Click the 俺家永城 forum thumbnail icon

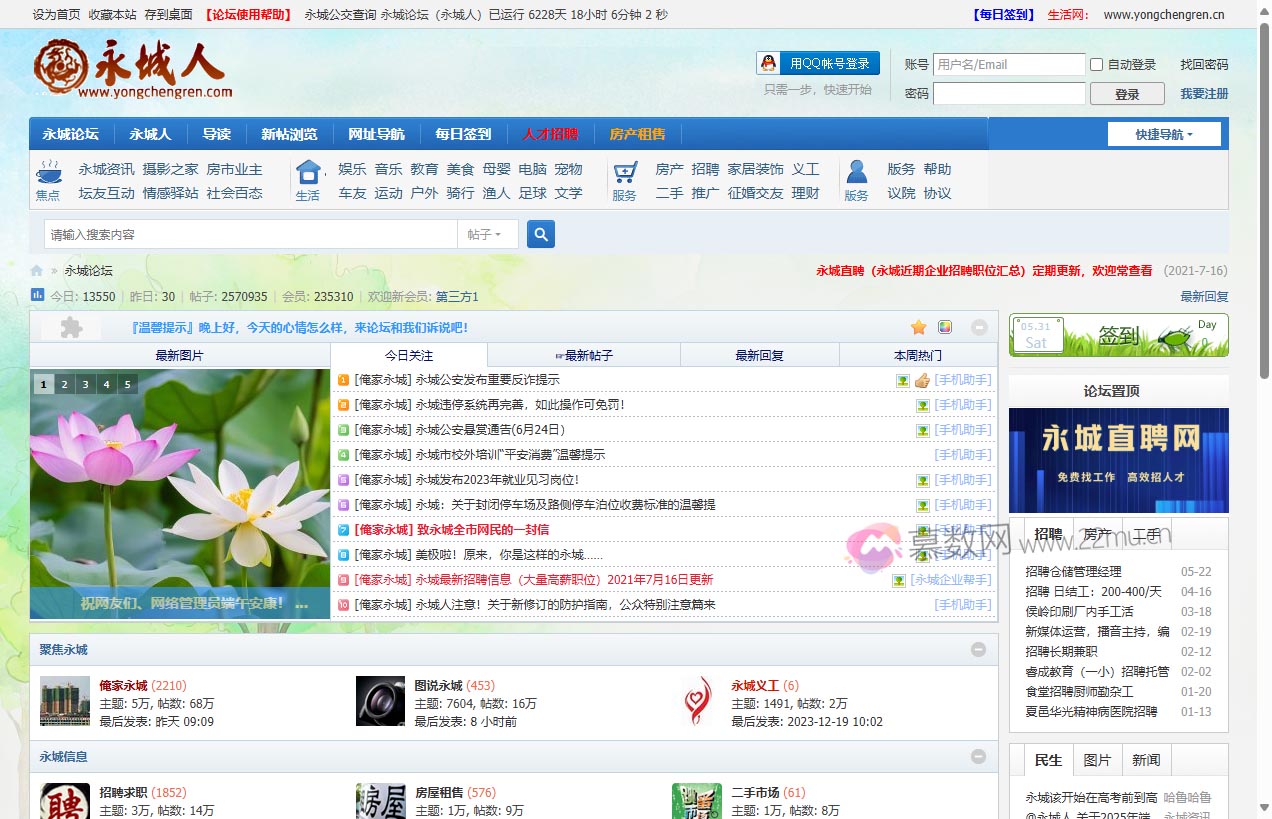(65, 701)
